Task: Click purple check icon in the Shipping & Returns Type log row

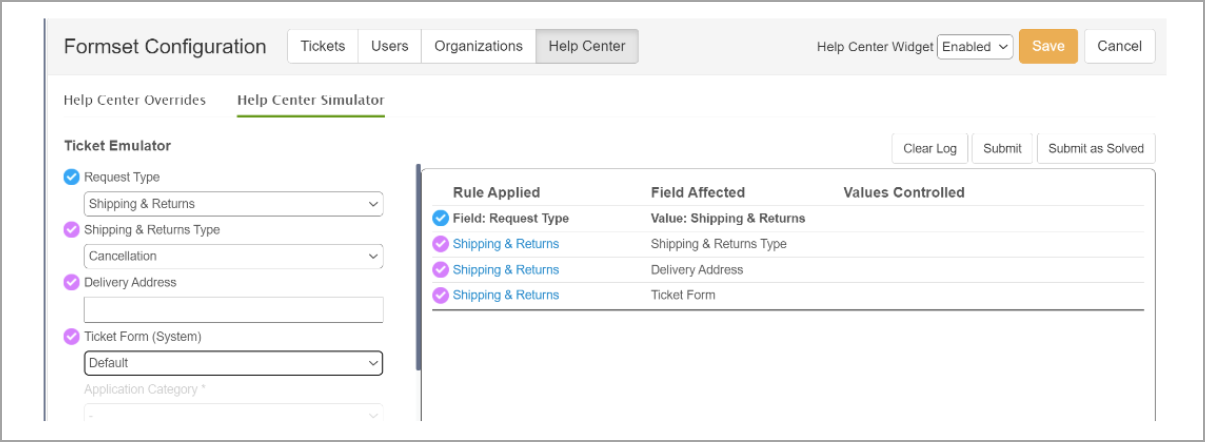Action: 440,244
